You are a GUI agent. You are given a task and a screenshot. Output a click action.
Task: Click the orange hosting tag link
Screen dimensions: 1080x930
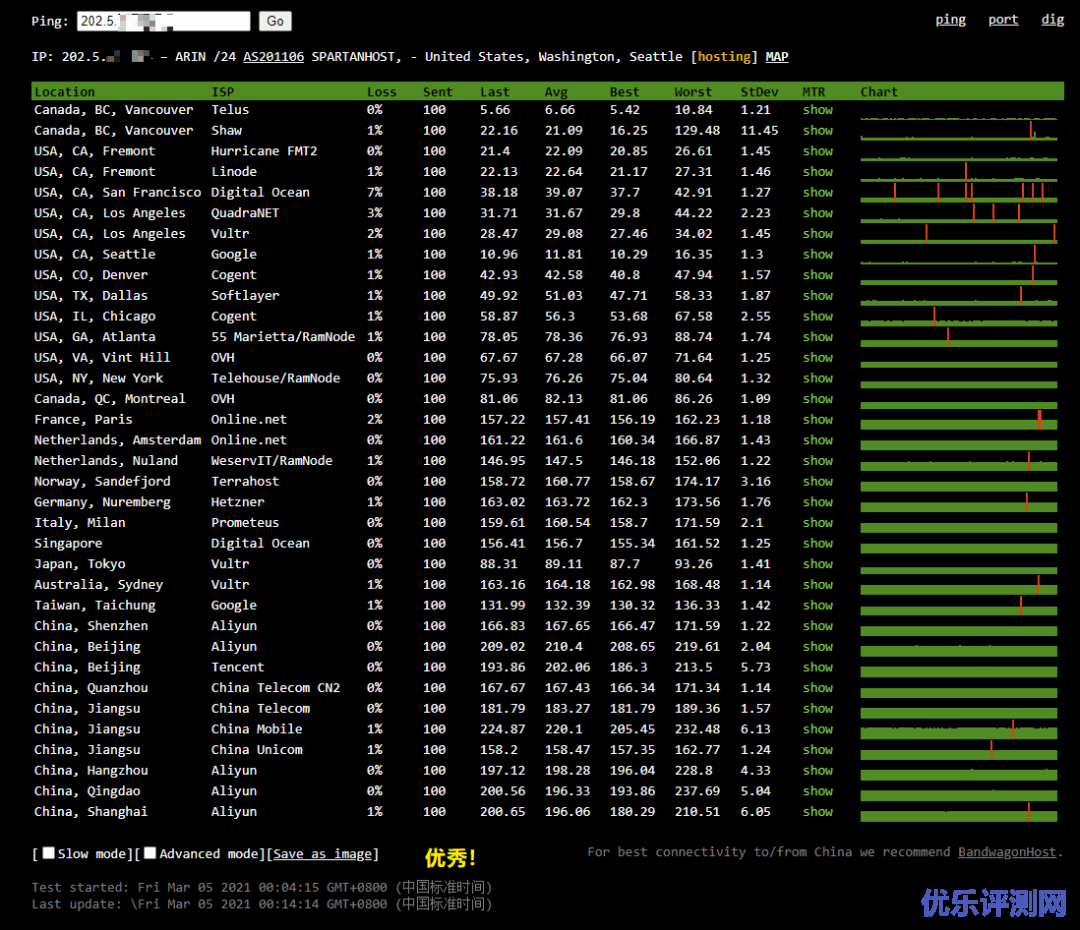click(x=724, y=56)
